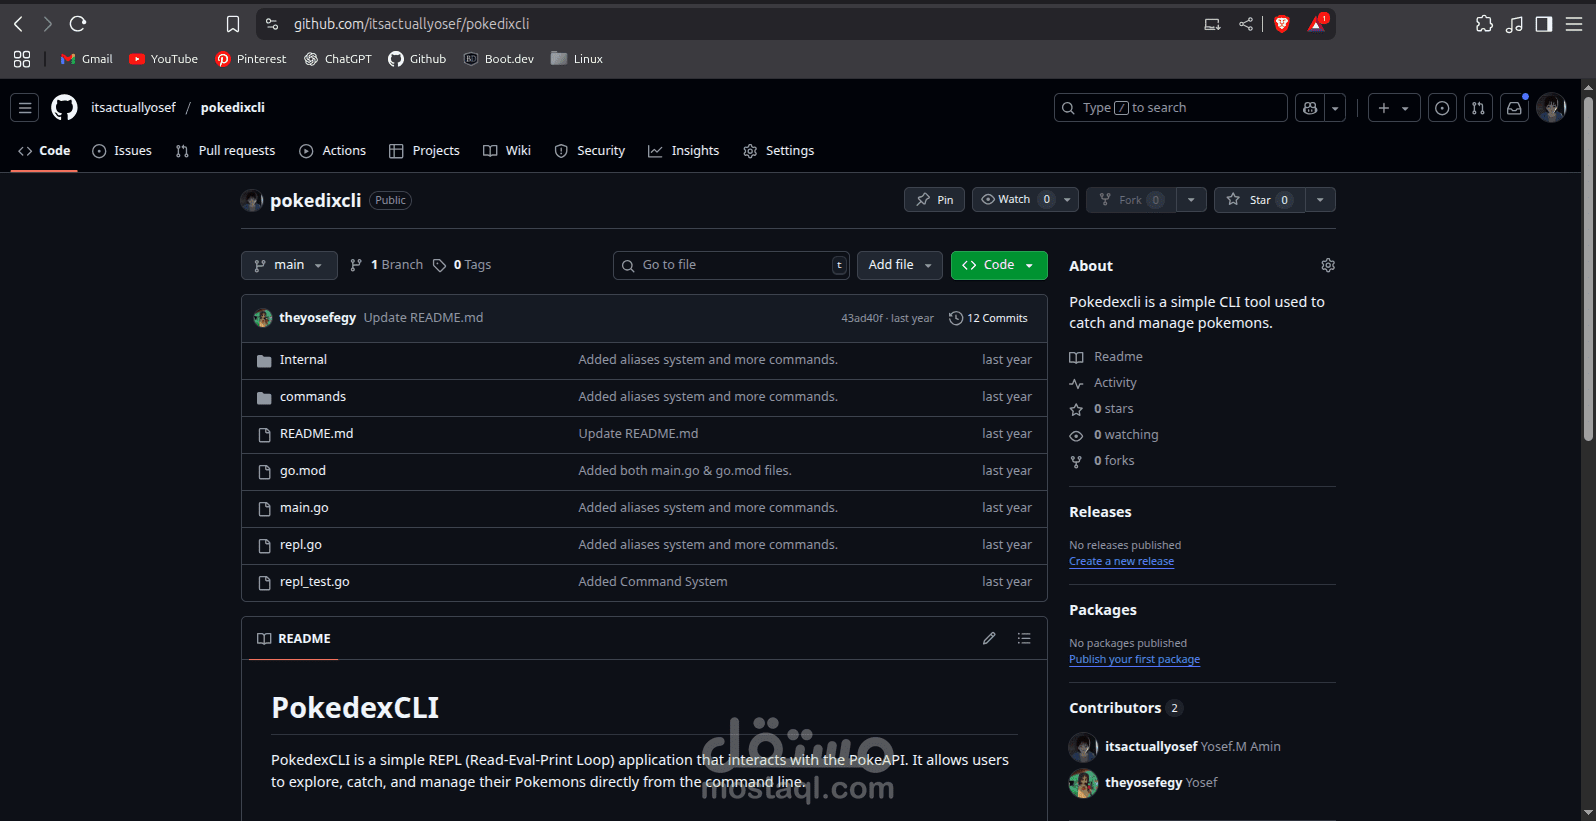Open the commands folder
Screen dimensions: 1596x821
[313, 397]
